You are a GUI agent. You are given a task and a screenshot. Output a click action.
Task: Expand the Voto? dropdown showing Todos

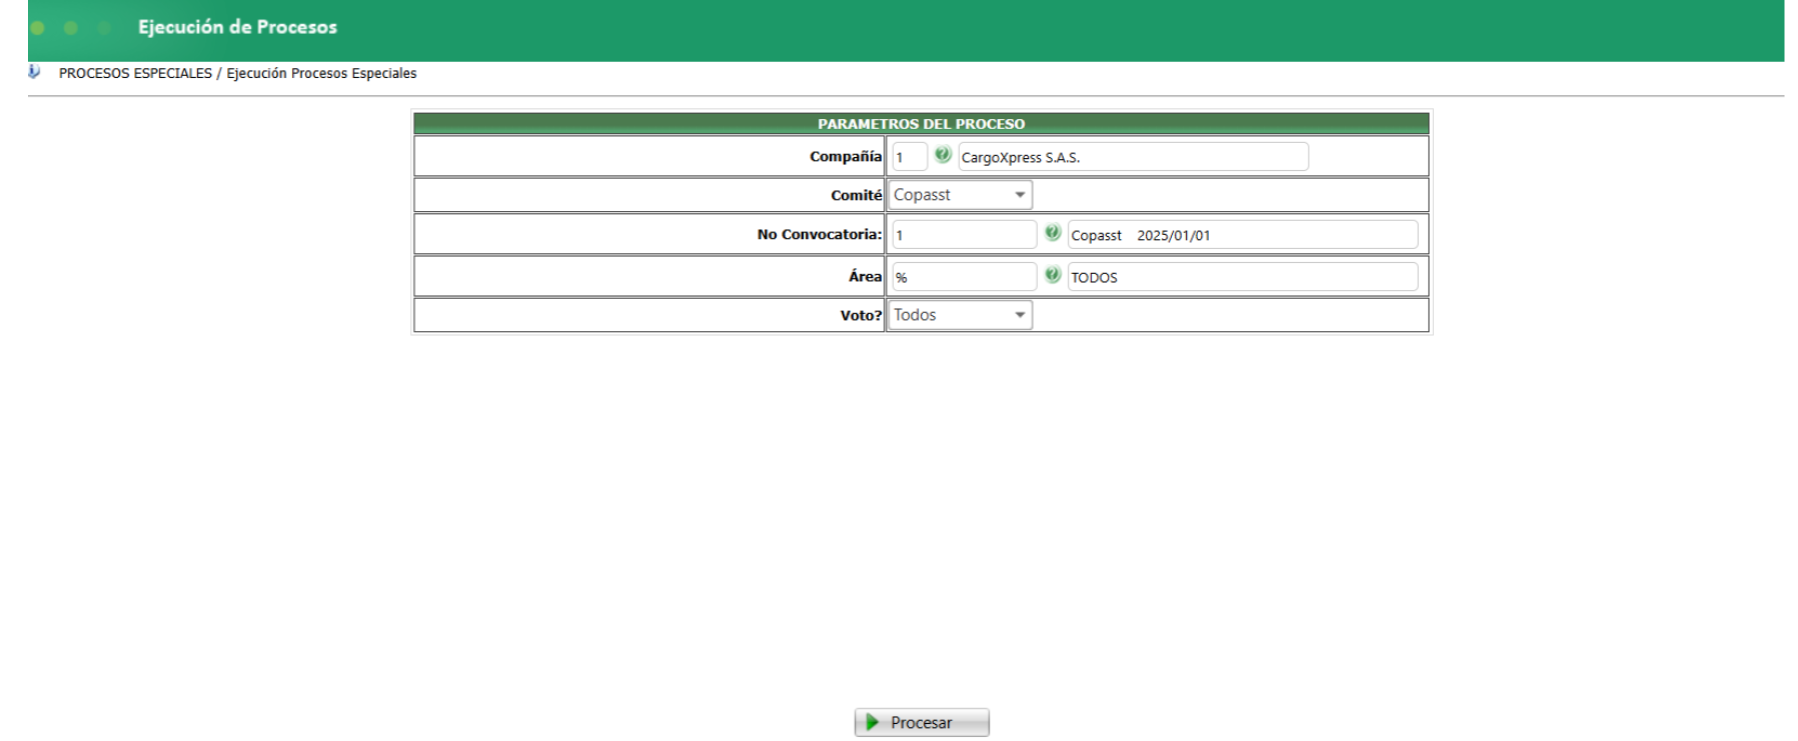click(960, 315)
